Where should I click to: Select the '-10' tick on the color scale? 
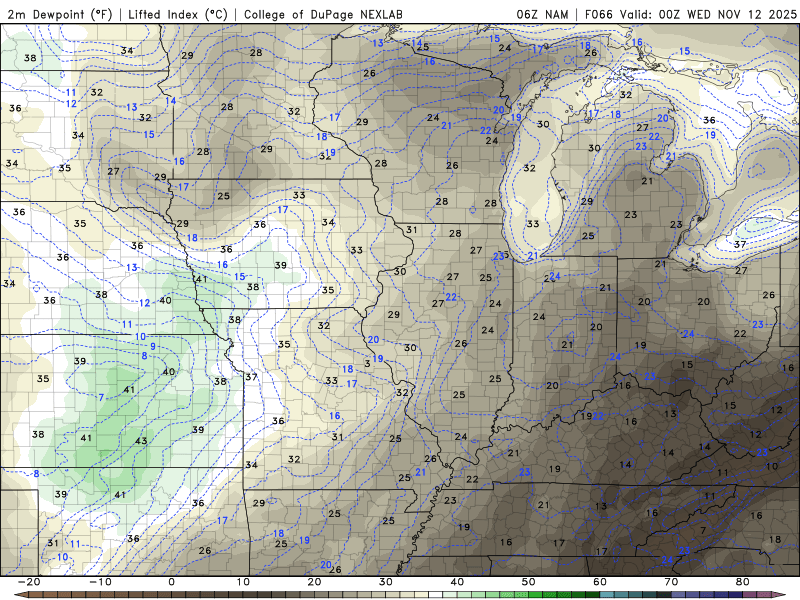[x=100, y=582]
